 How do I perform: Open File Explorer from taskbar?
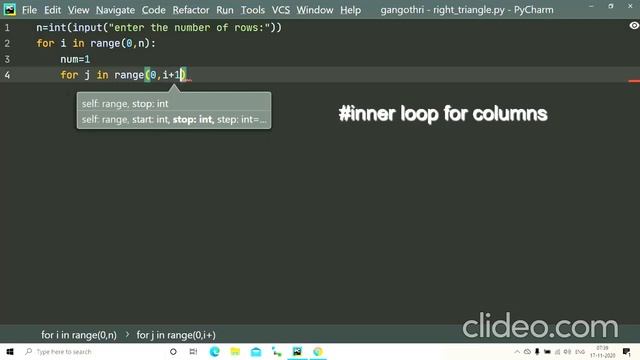[235, 351]
